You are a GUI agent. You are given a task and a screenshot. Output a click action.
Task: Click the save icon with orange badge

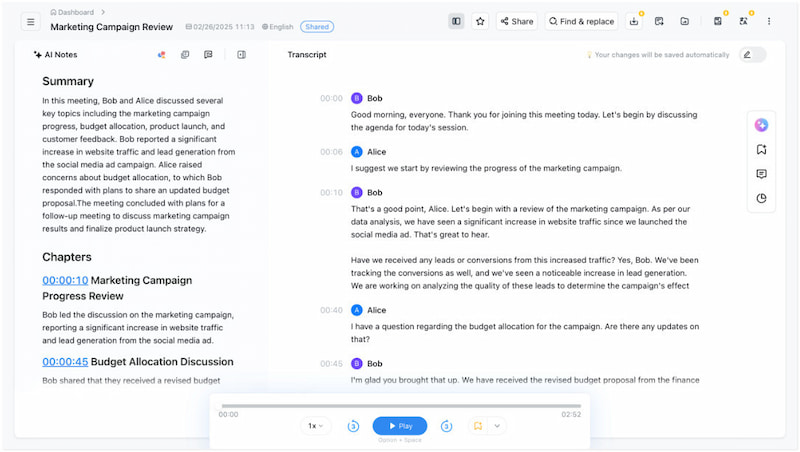(x=718, y=21)
